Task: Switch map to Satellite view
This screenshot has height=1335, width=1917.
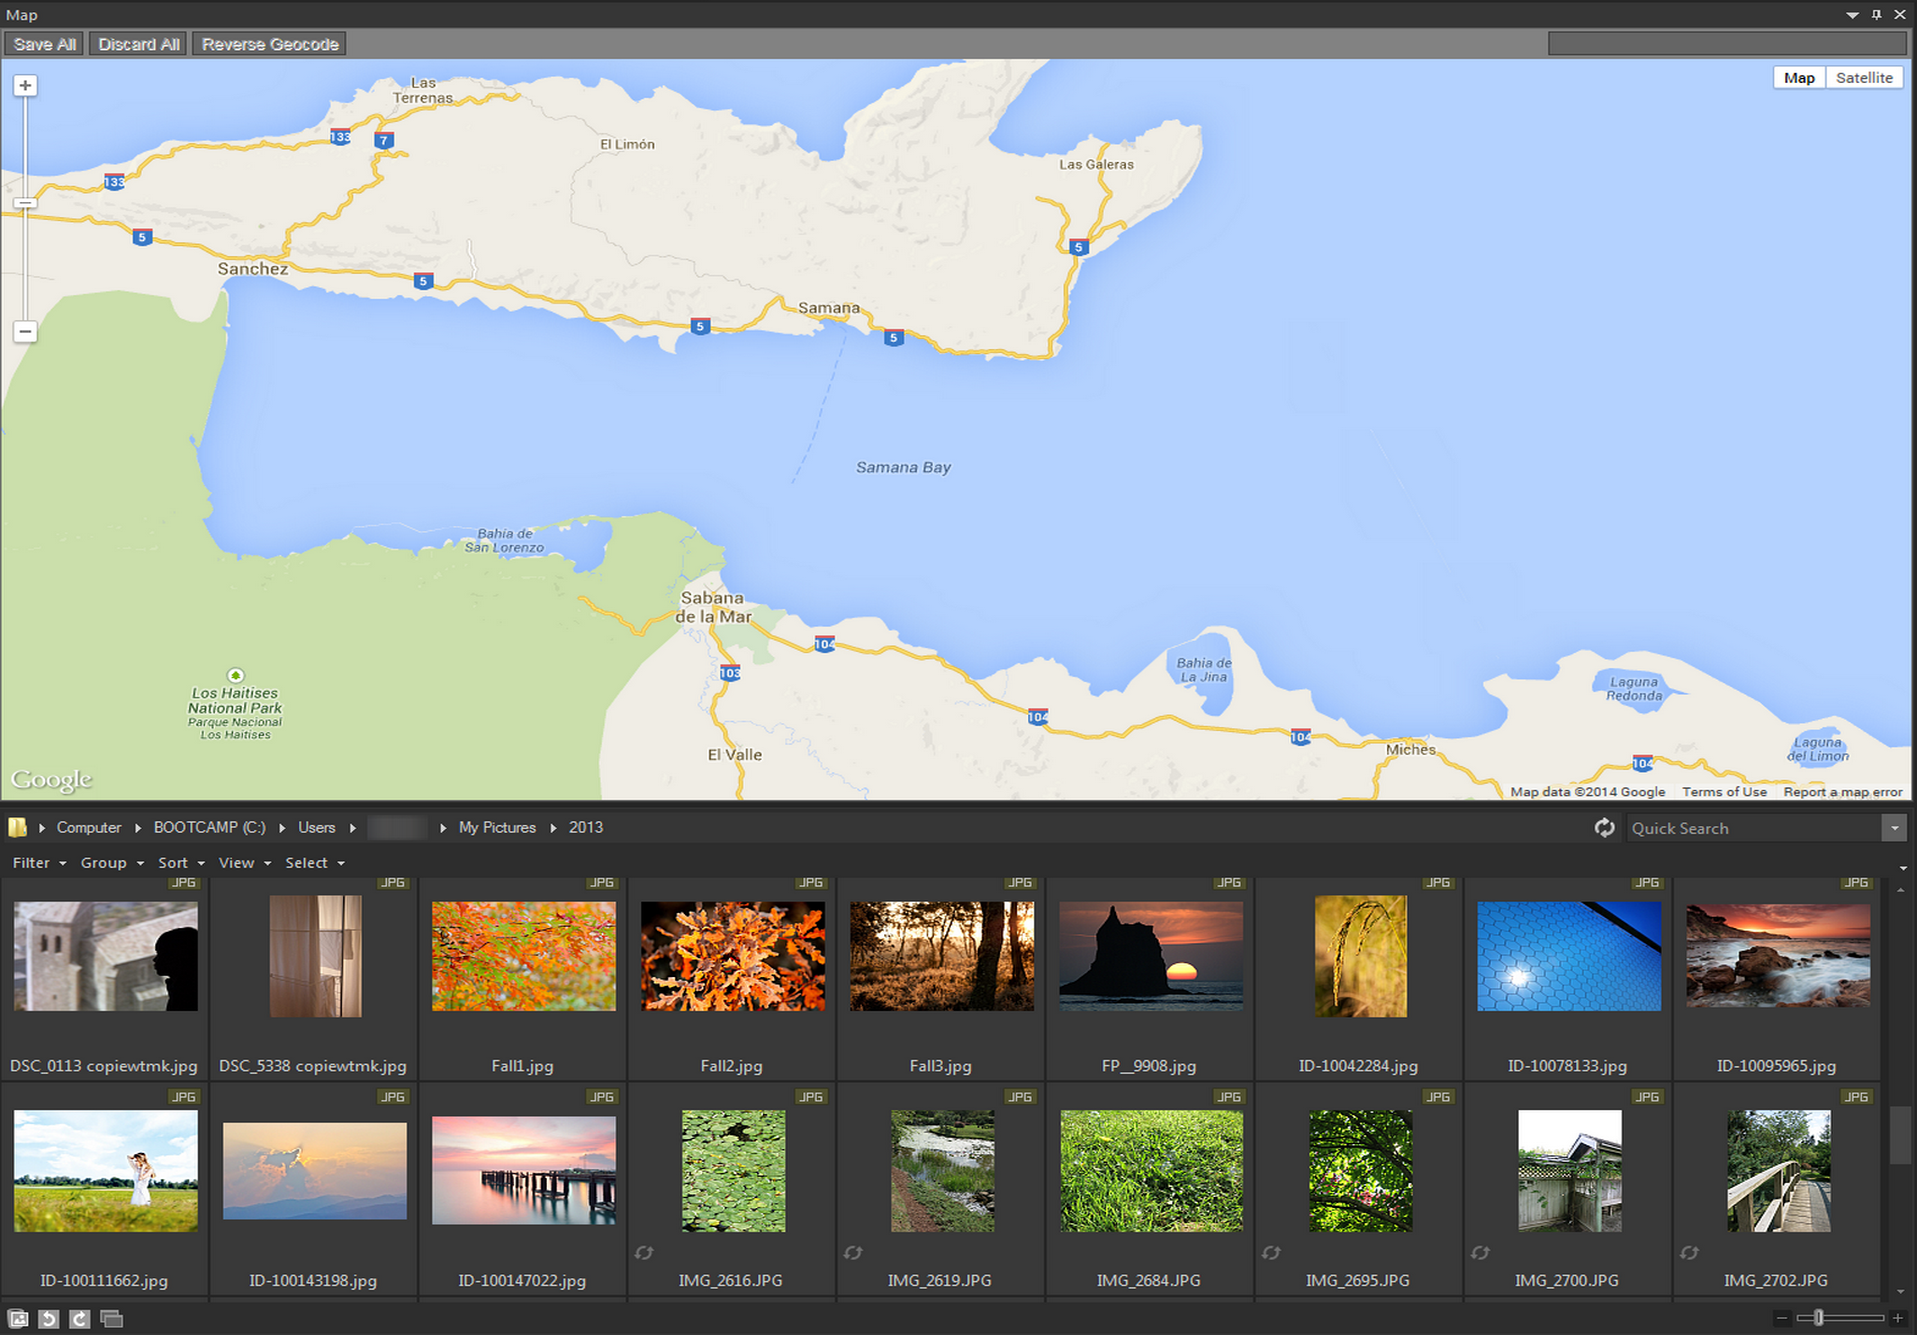Action: pos(1863,78)
